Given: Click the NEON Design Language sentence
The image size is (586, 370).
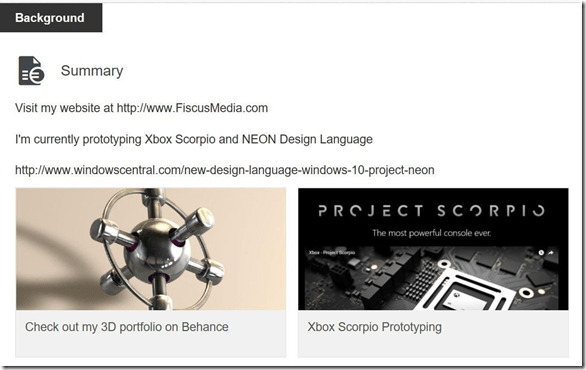Looking at the screenshot, I should click(194, 139).
